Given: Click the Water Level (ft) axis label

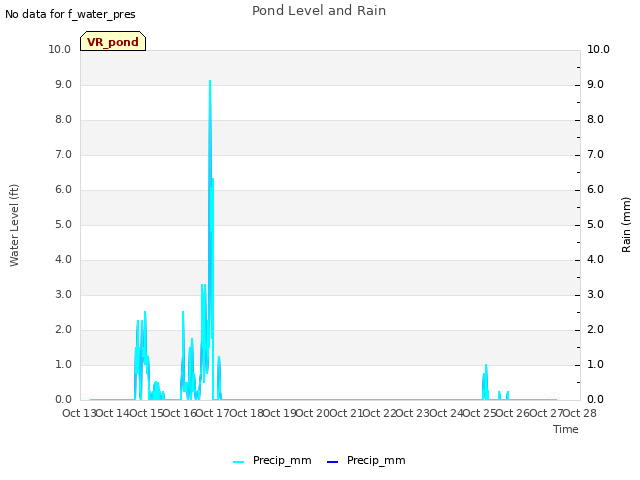Looking at the screenshot, I should click(14, 226).
